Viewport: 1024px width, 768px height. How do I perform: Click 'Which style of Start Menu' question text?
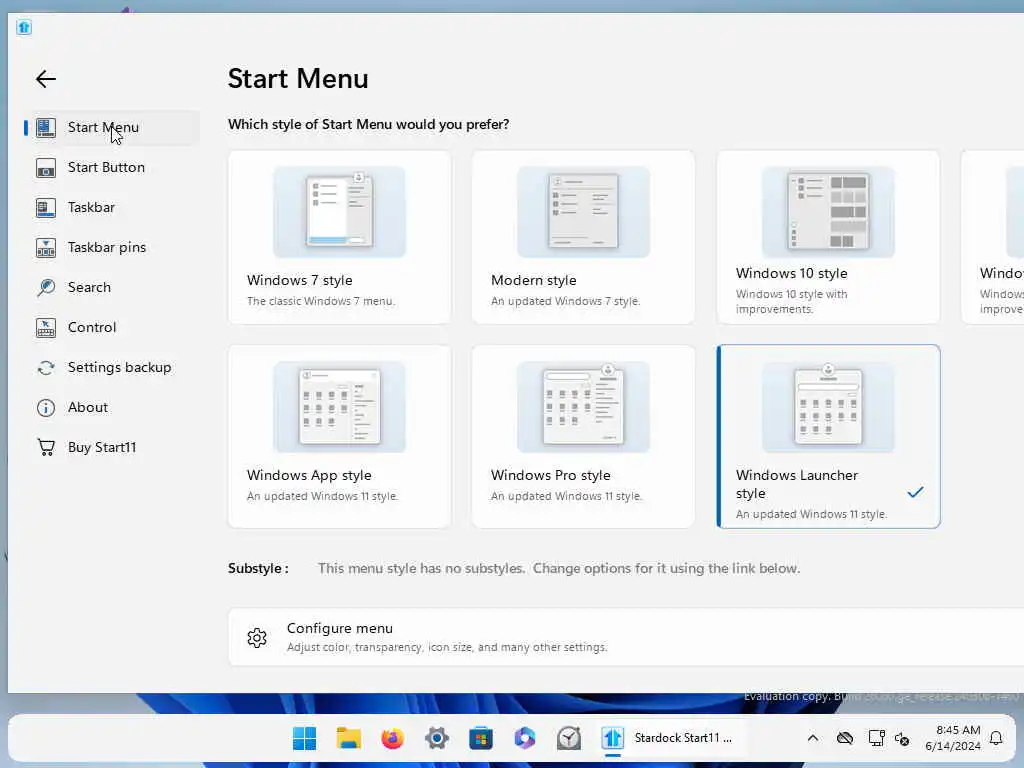(368, 124)
